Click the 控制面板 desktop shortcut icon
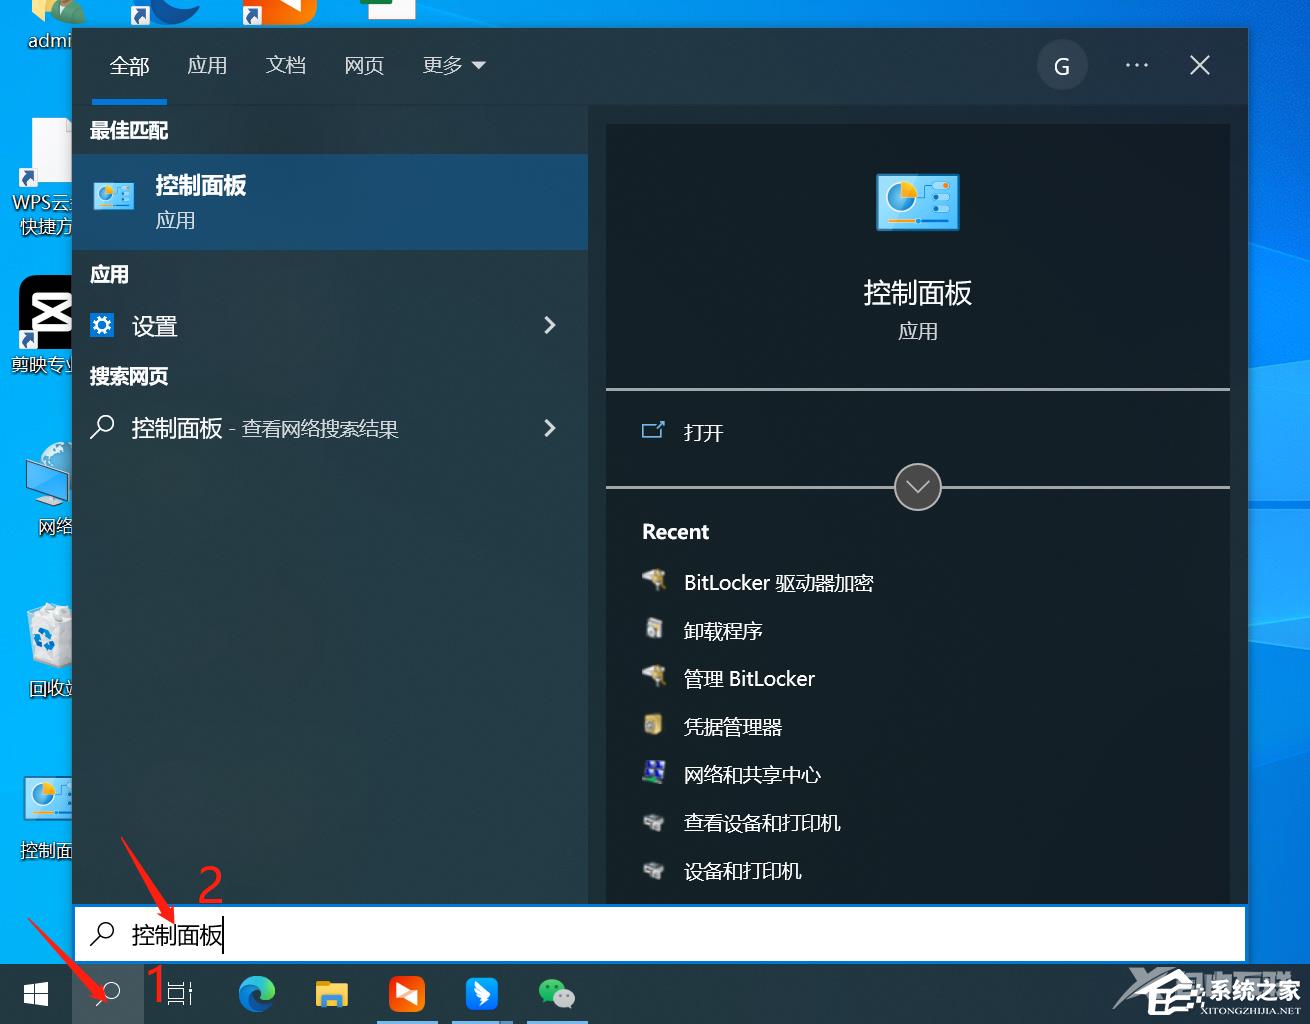Image resolution: width=1310 pixels, height=1024 pixels. (x=47, y=800)
